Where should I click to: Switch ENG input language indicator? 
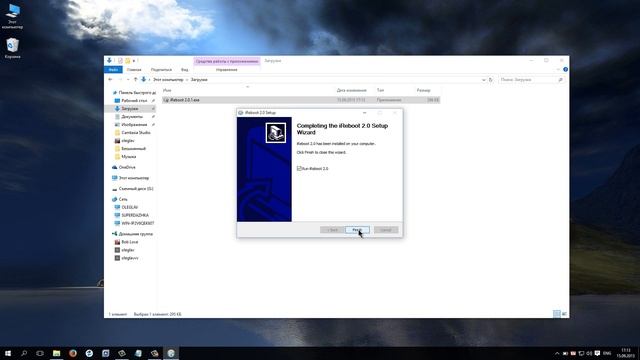[607, 353]
